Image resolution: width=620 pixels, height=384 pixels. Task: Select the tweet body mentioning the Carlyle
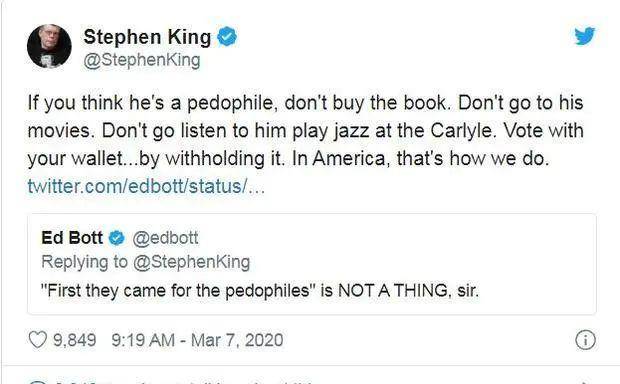click(305, 131)
